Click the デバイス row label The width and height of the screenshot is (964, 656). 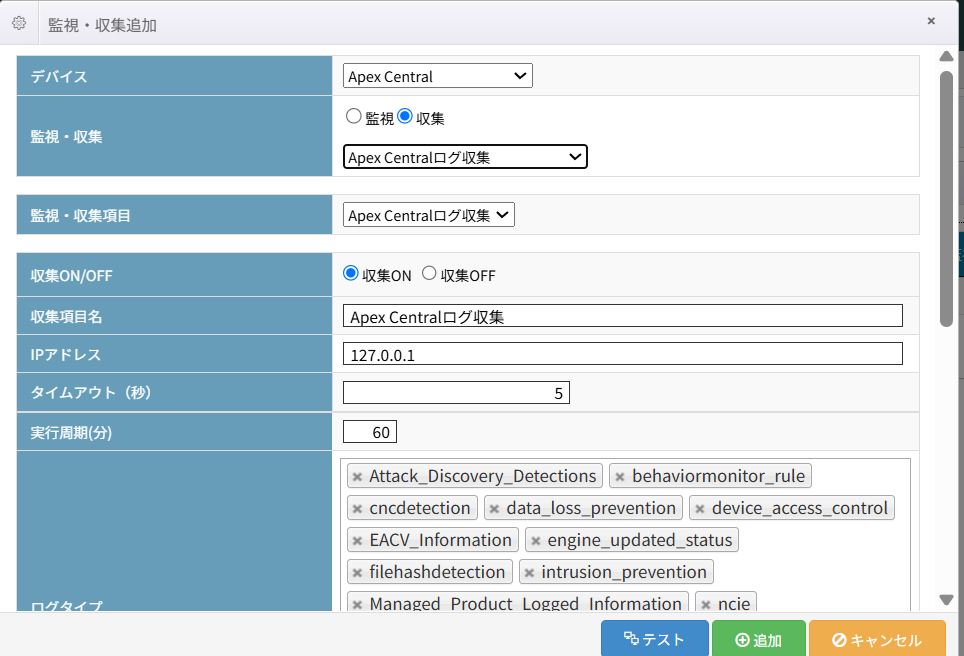tap(59, 76)
